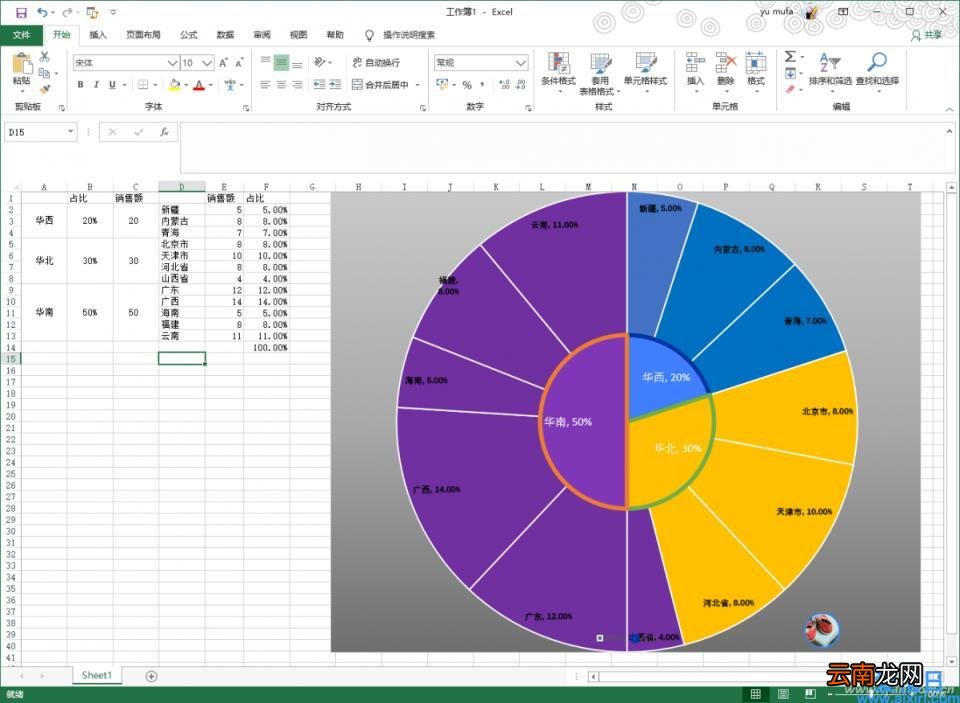Click the Paste clipboard icon

click(x=22, y=64)
